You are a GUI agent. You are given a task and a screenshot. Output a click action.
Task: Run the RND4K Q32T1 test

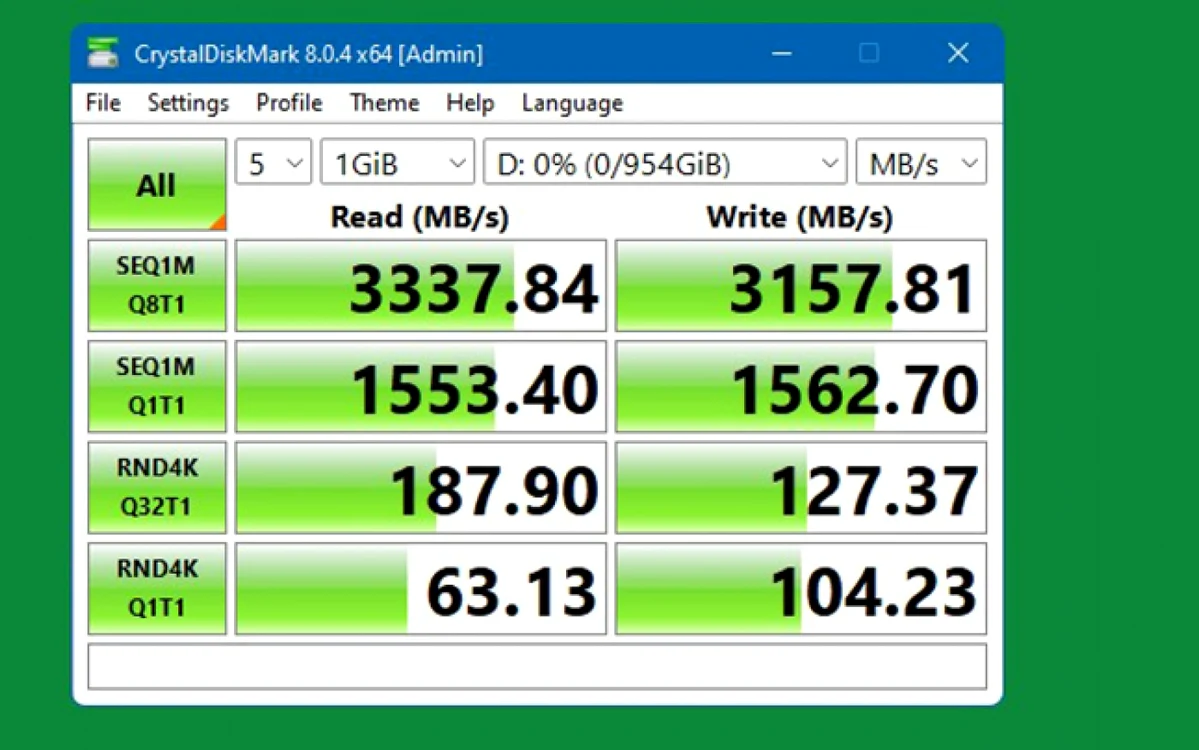coord(157,487)
